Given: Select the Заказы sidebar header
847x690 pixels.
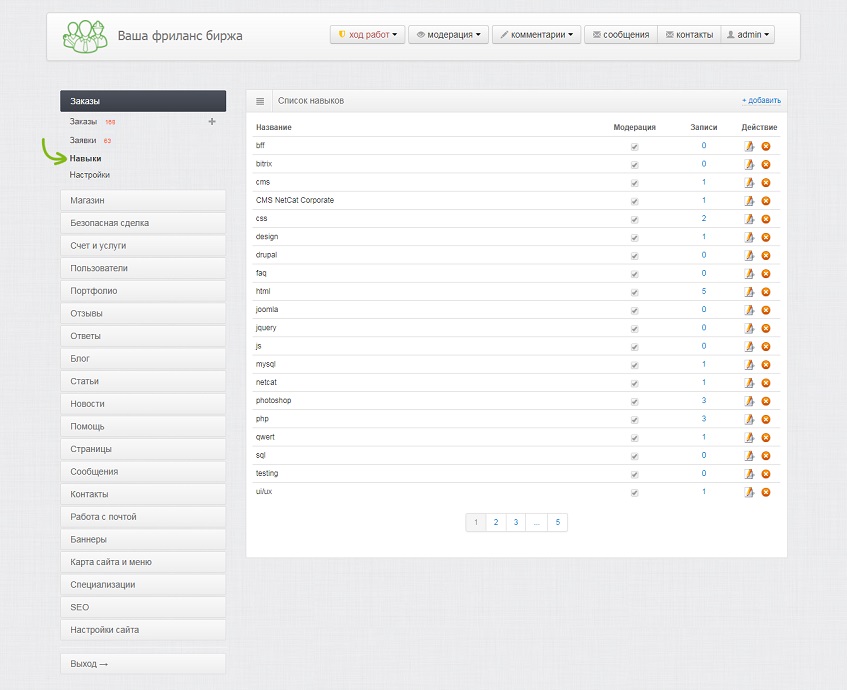Looking at the screenshot, I should [x=143, y=101].
